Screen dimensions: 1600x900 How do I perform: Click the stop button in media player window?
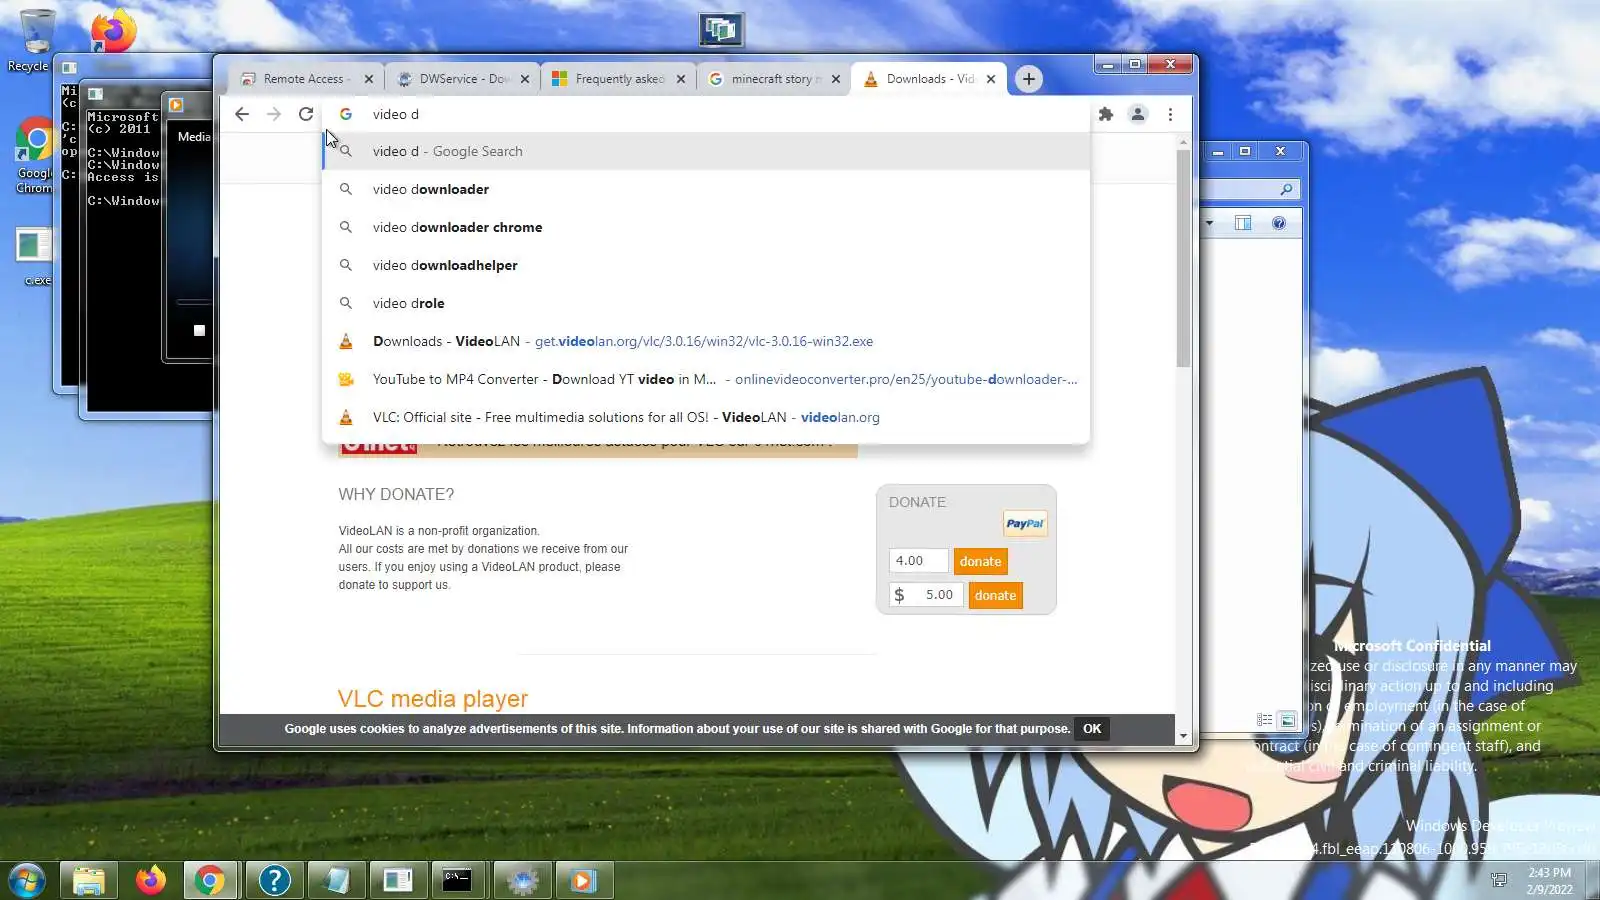point(199,330)
